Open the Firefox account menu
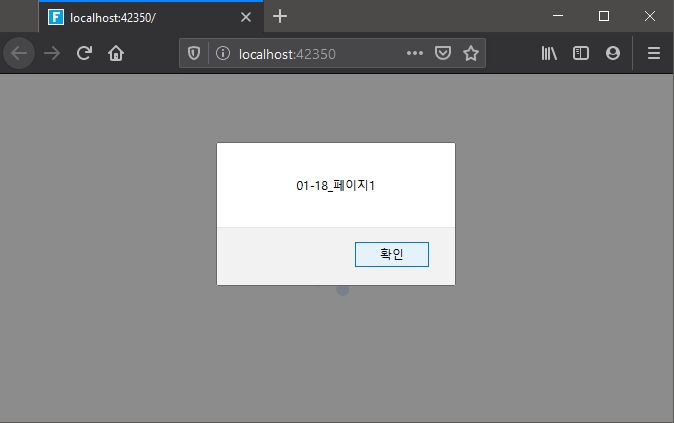This screenshot has width=674, height=423. coord(612,54)
